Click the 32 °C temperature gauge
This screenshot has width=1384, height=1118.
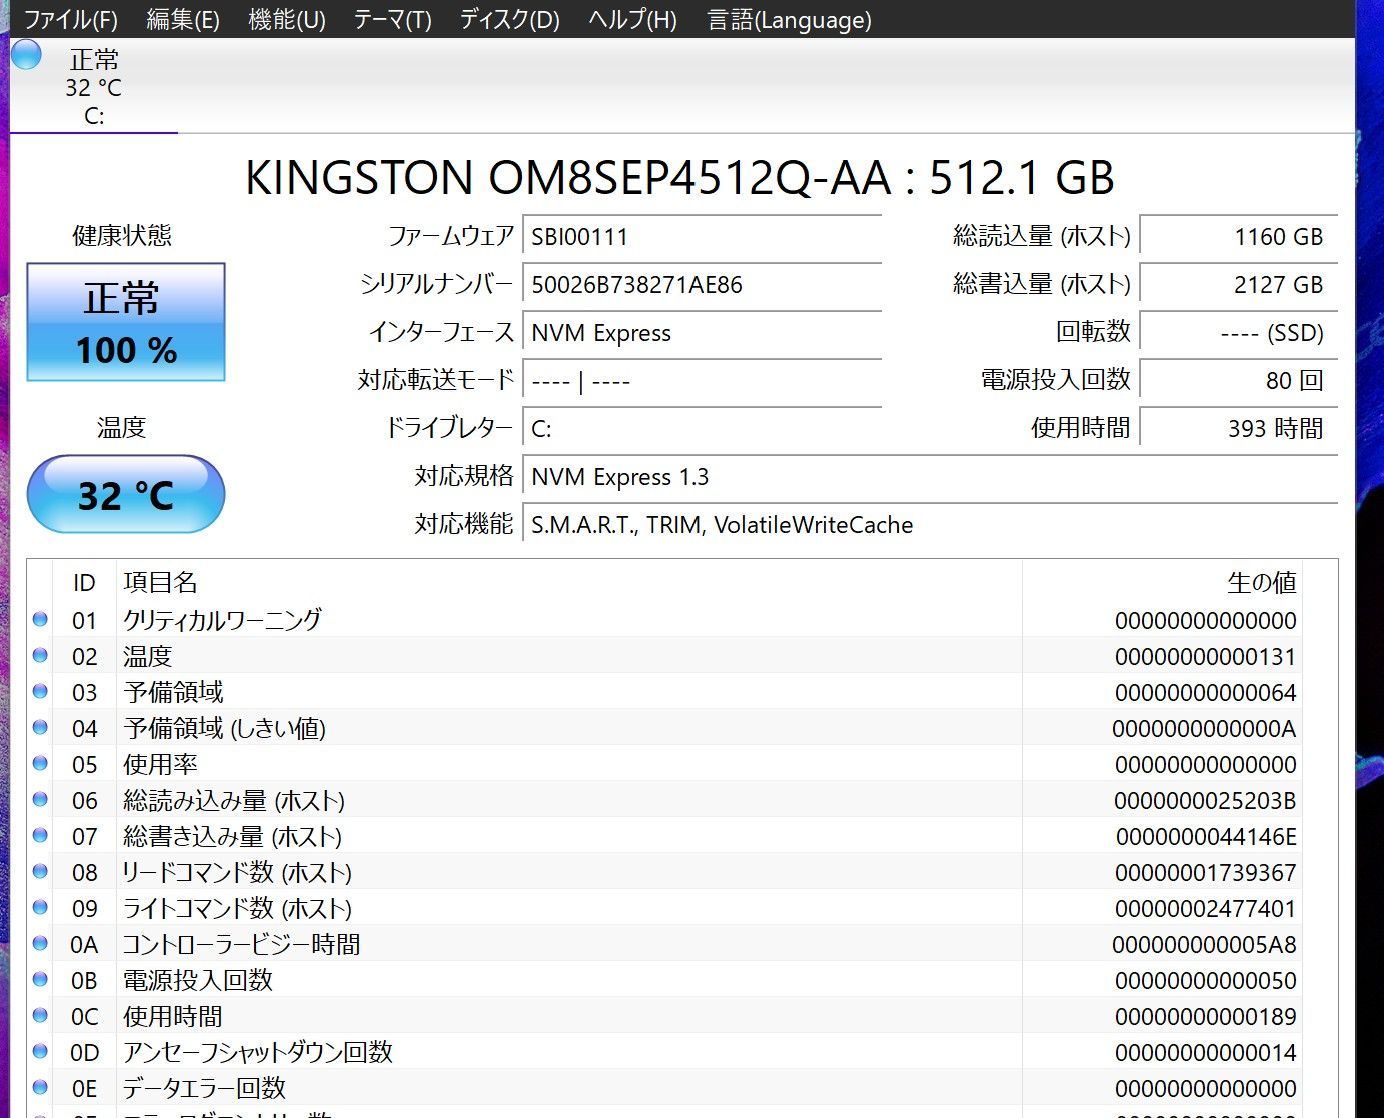[124, 493]
